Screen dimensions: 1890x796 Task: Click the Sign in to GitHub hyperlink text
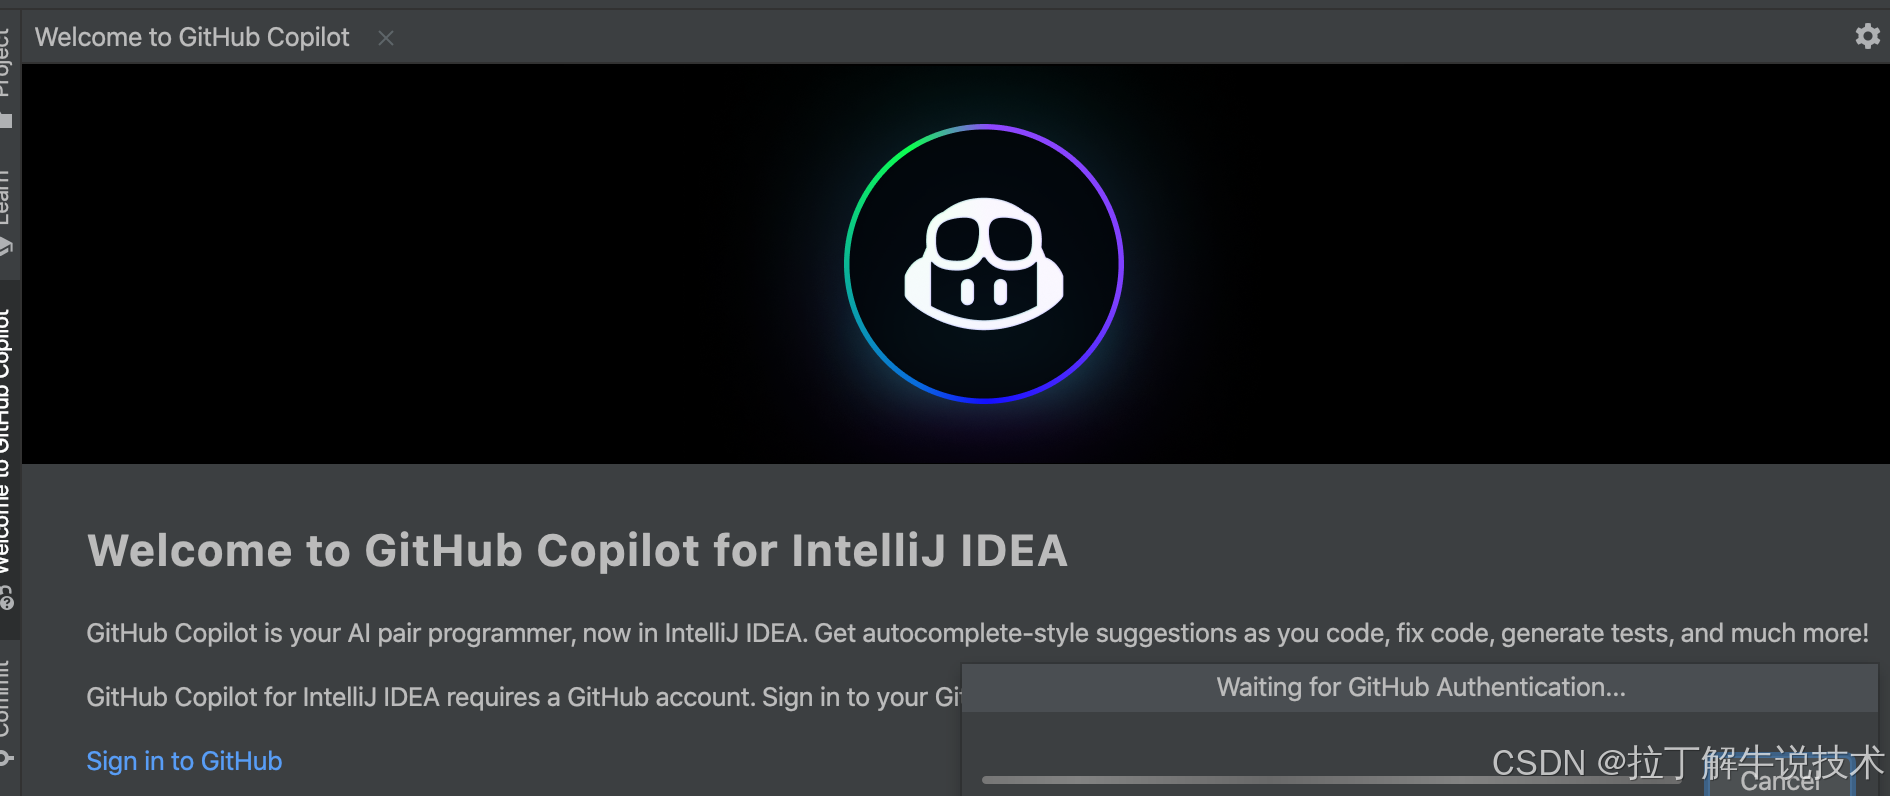[184, 761]
